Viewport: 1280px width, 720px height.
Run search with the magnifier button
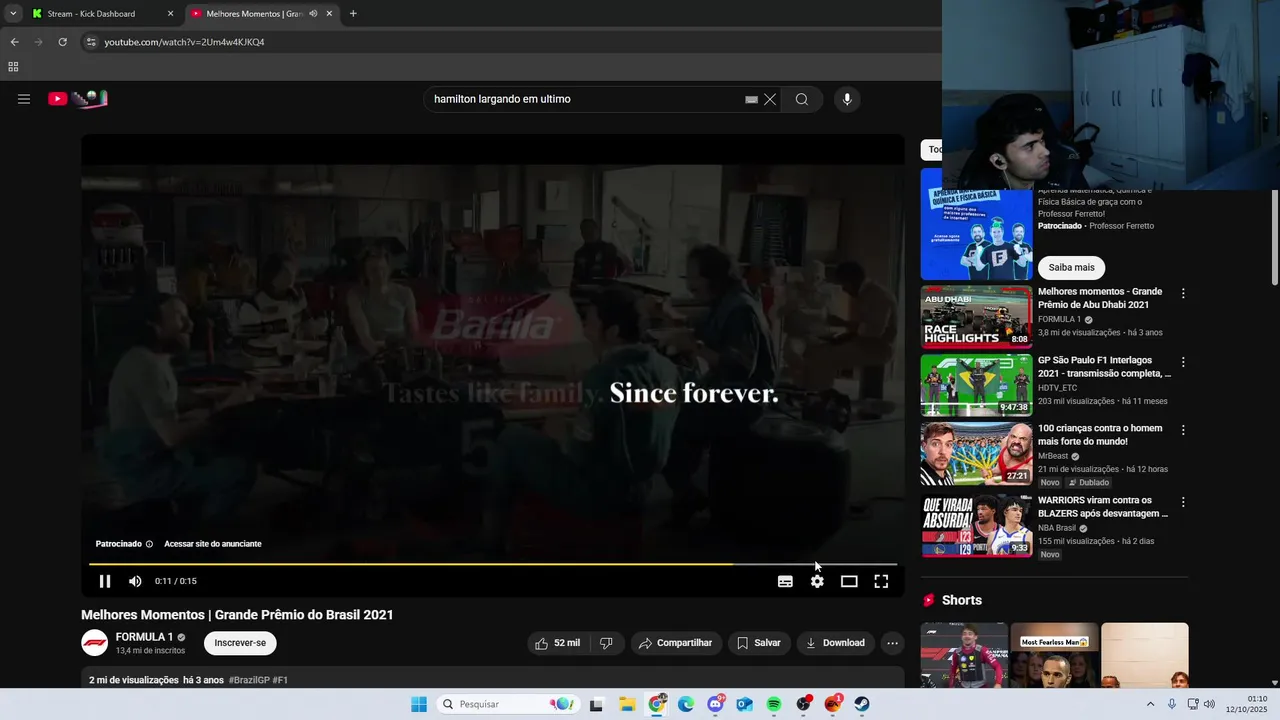[x=802, y=99]
